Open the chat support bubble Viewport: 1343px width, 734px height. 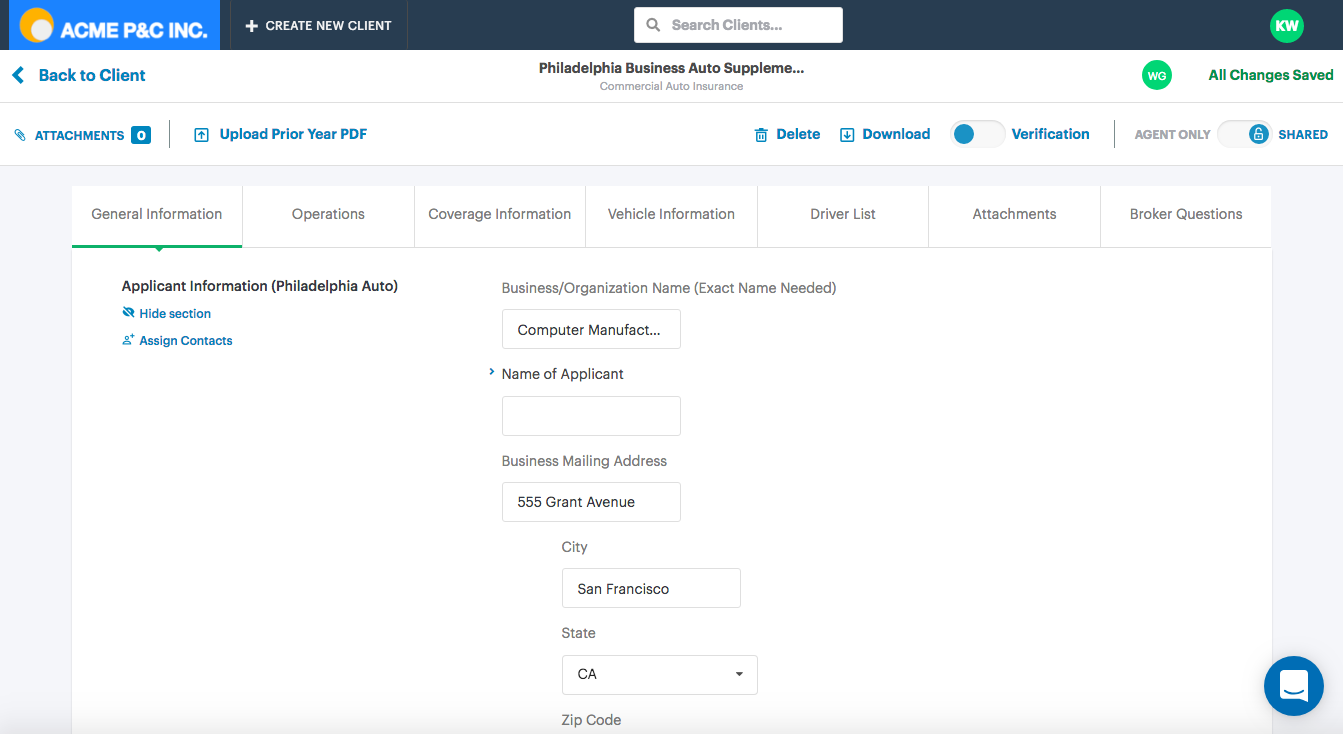coord(1293,686)
